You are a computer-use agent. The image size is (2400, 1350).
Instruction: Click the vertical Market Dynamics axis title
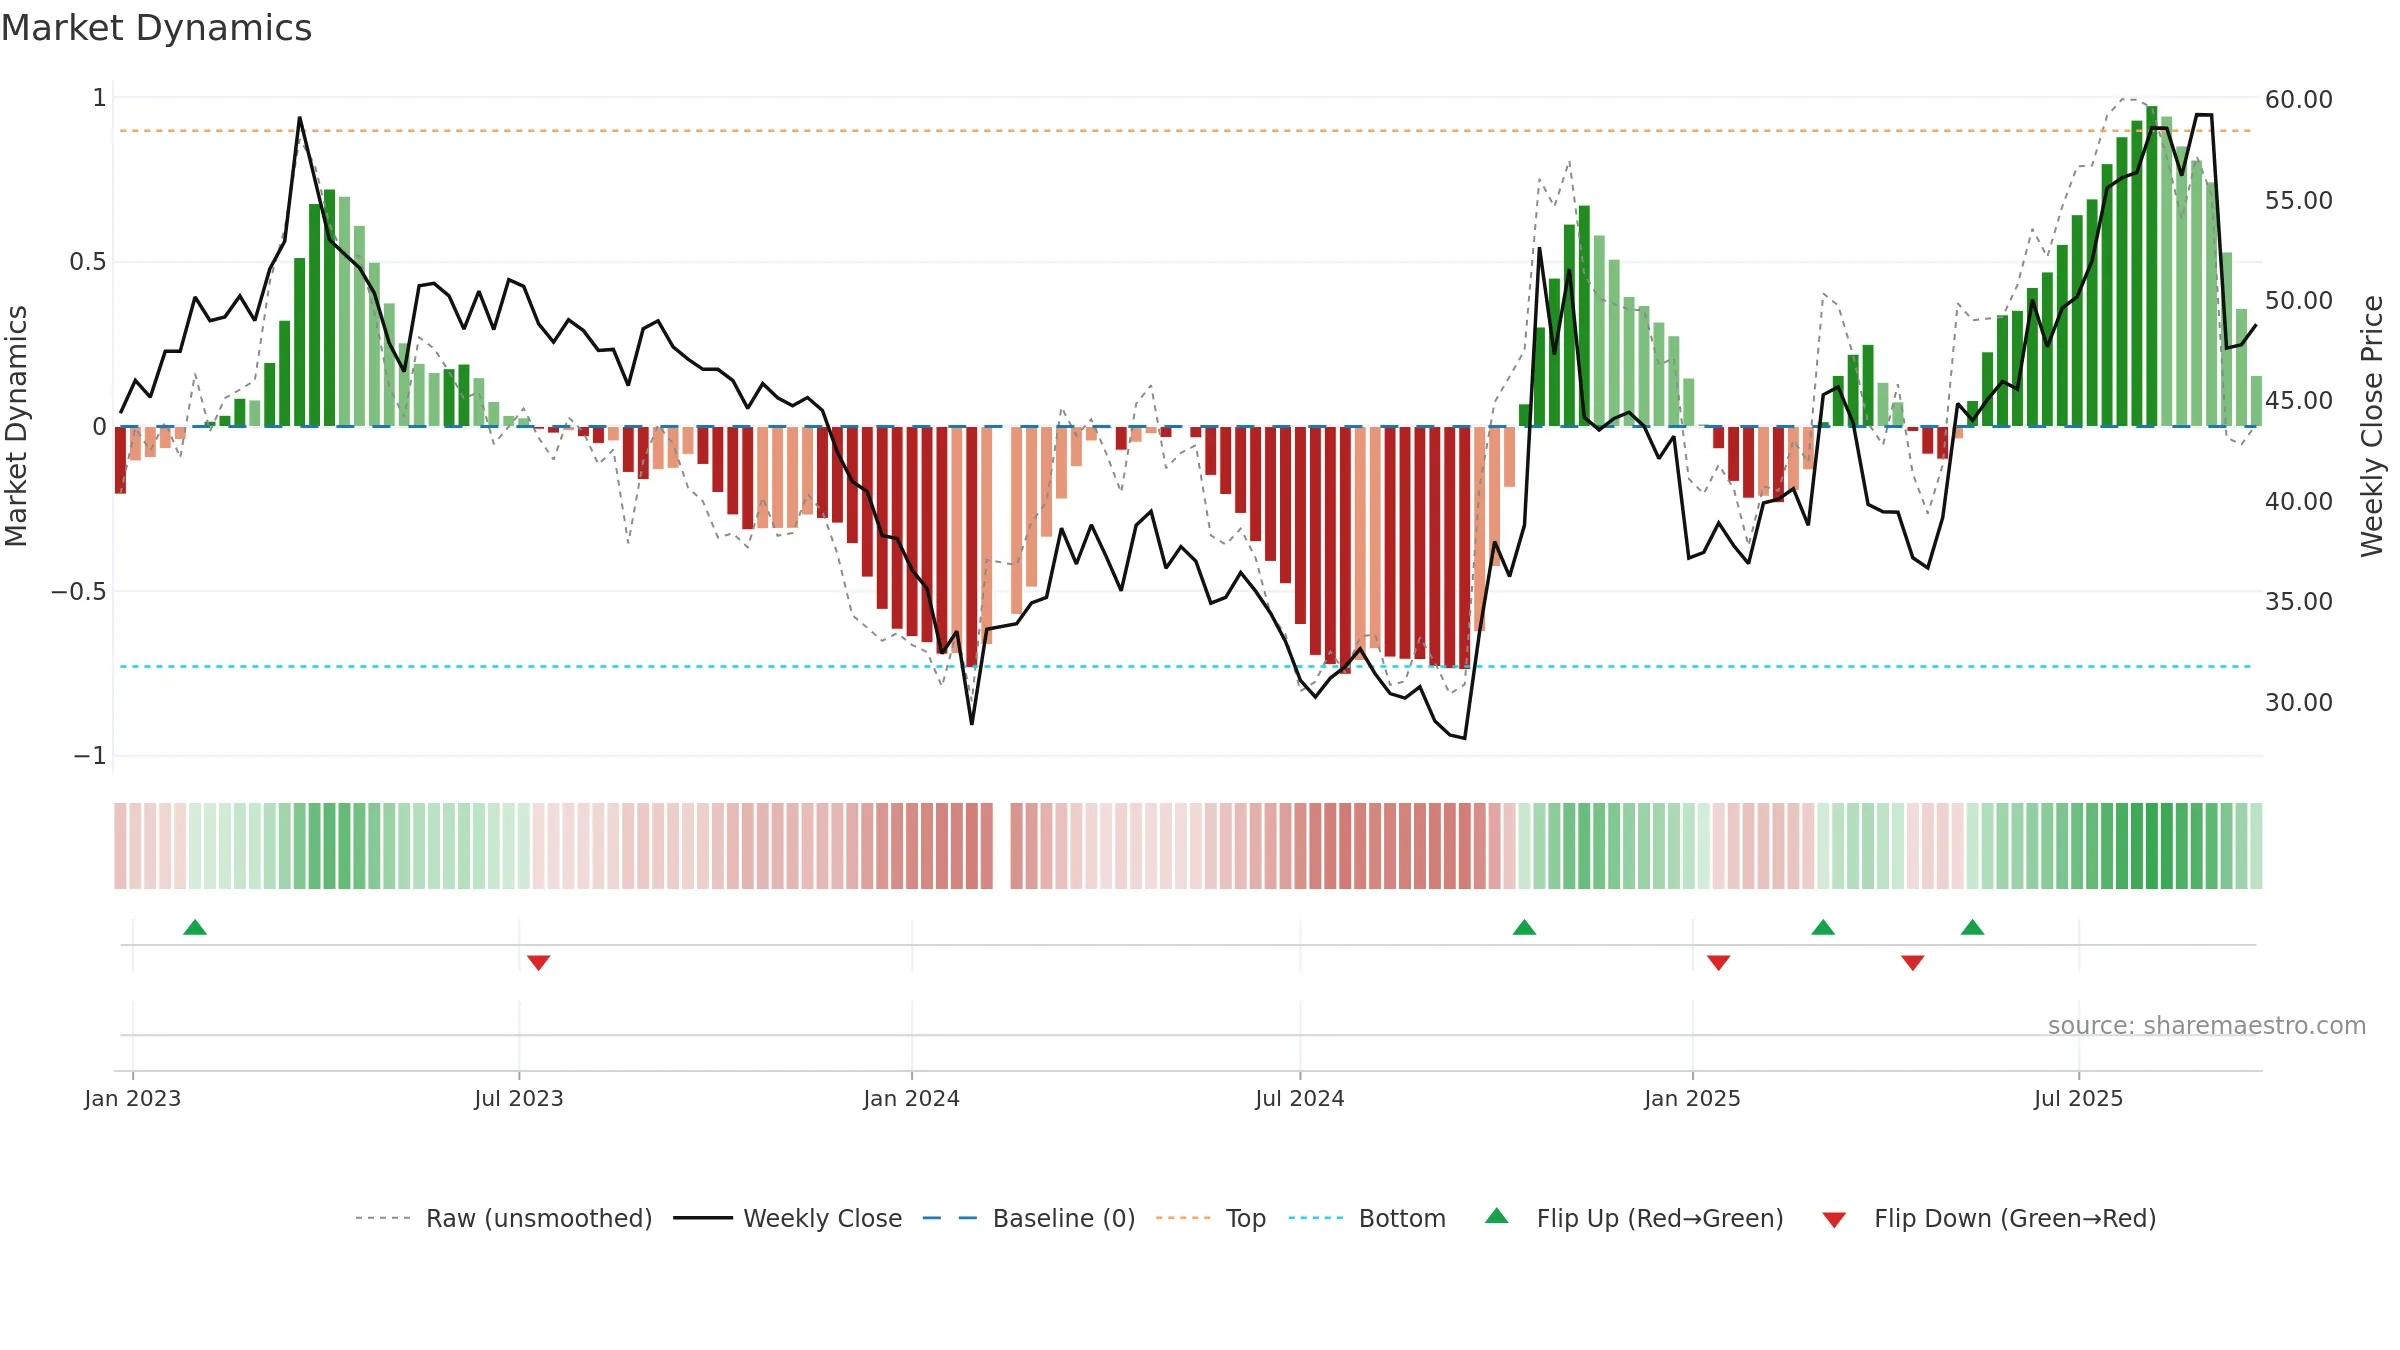click(16, 426)
